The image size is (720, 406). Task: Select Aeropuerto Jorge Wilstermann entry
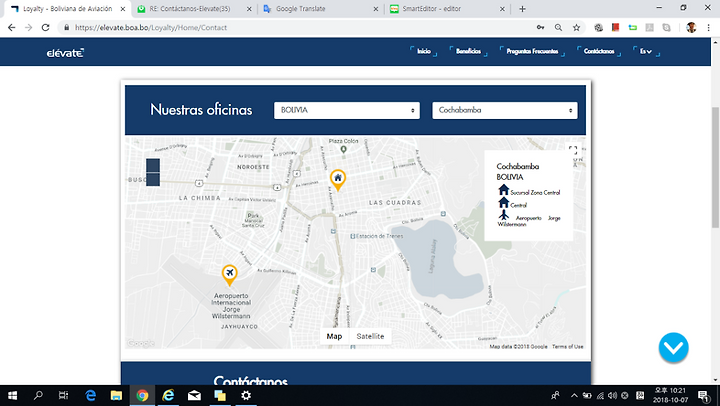pyautogui.click(x=529, y=219)
